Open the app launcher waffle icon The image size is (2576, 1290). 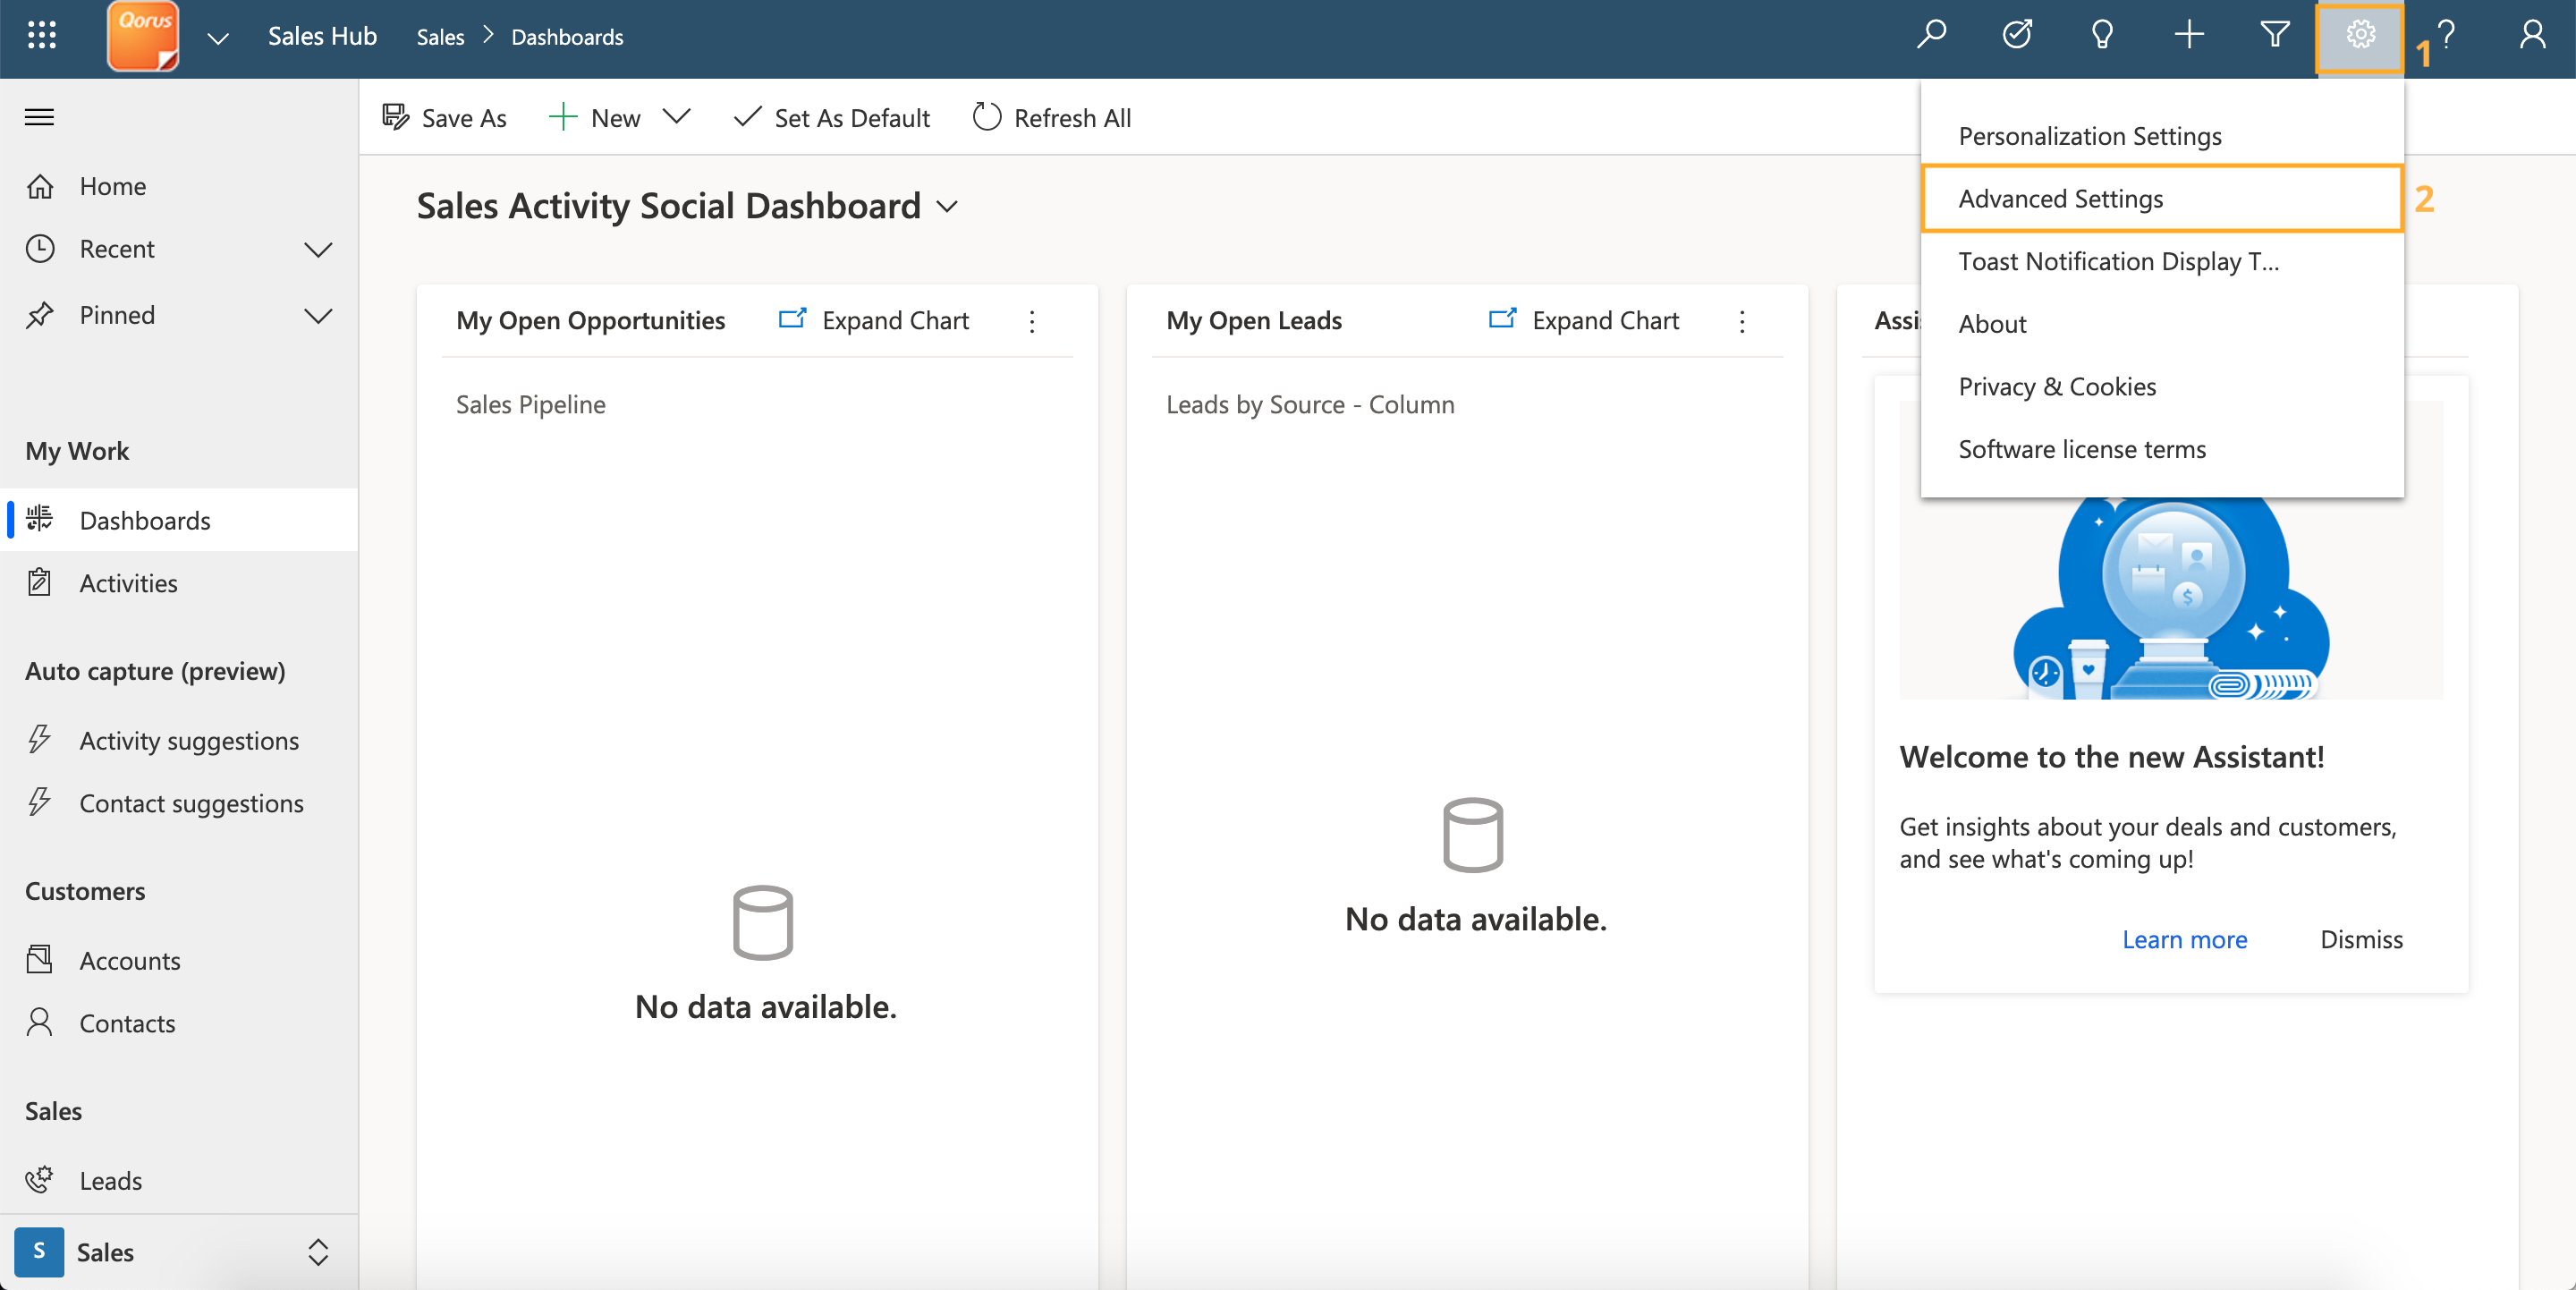[41, 36]
